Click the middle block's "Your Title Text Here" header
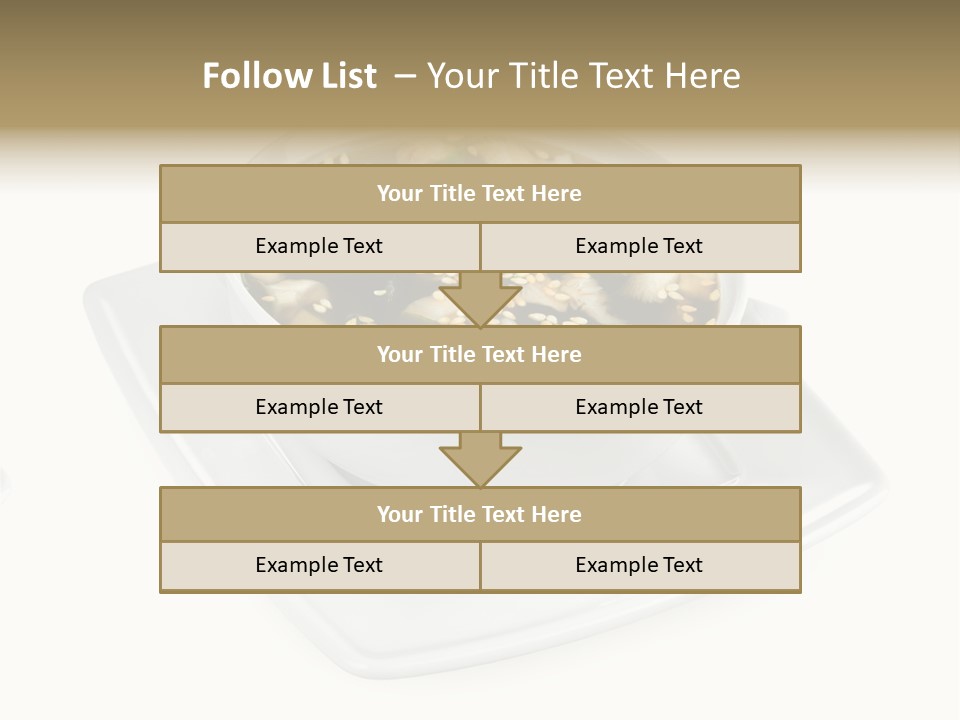This screenshot has height=720, width=960. click(x=479, y=354)
